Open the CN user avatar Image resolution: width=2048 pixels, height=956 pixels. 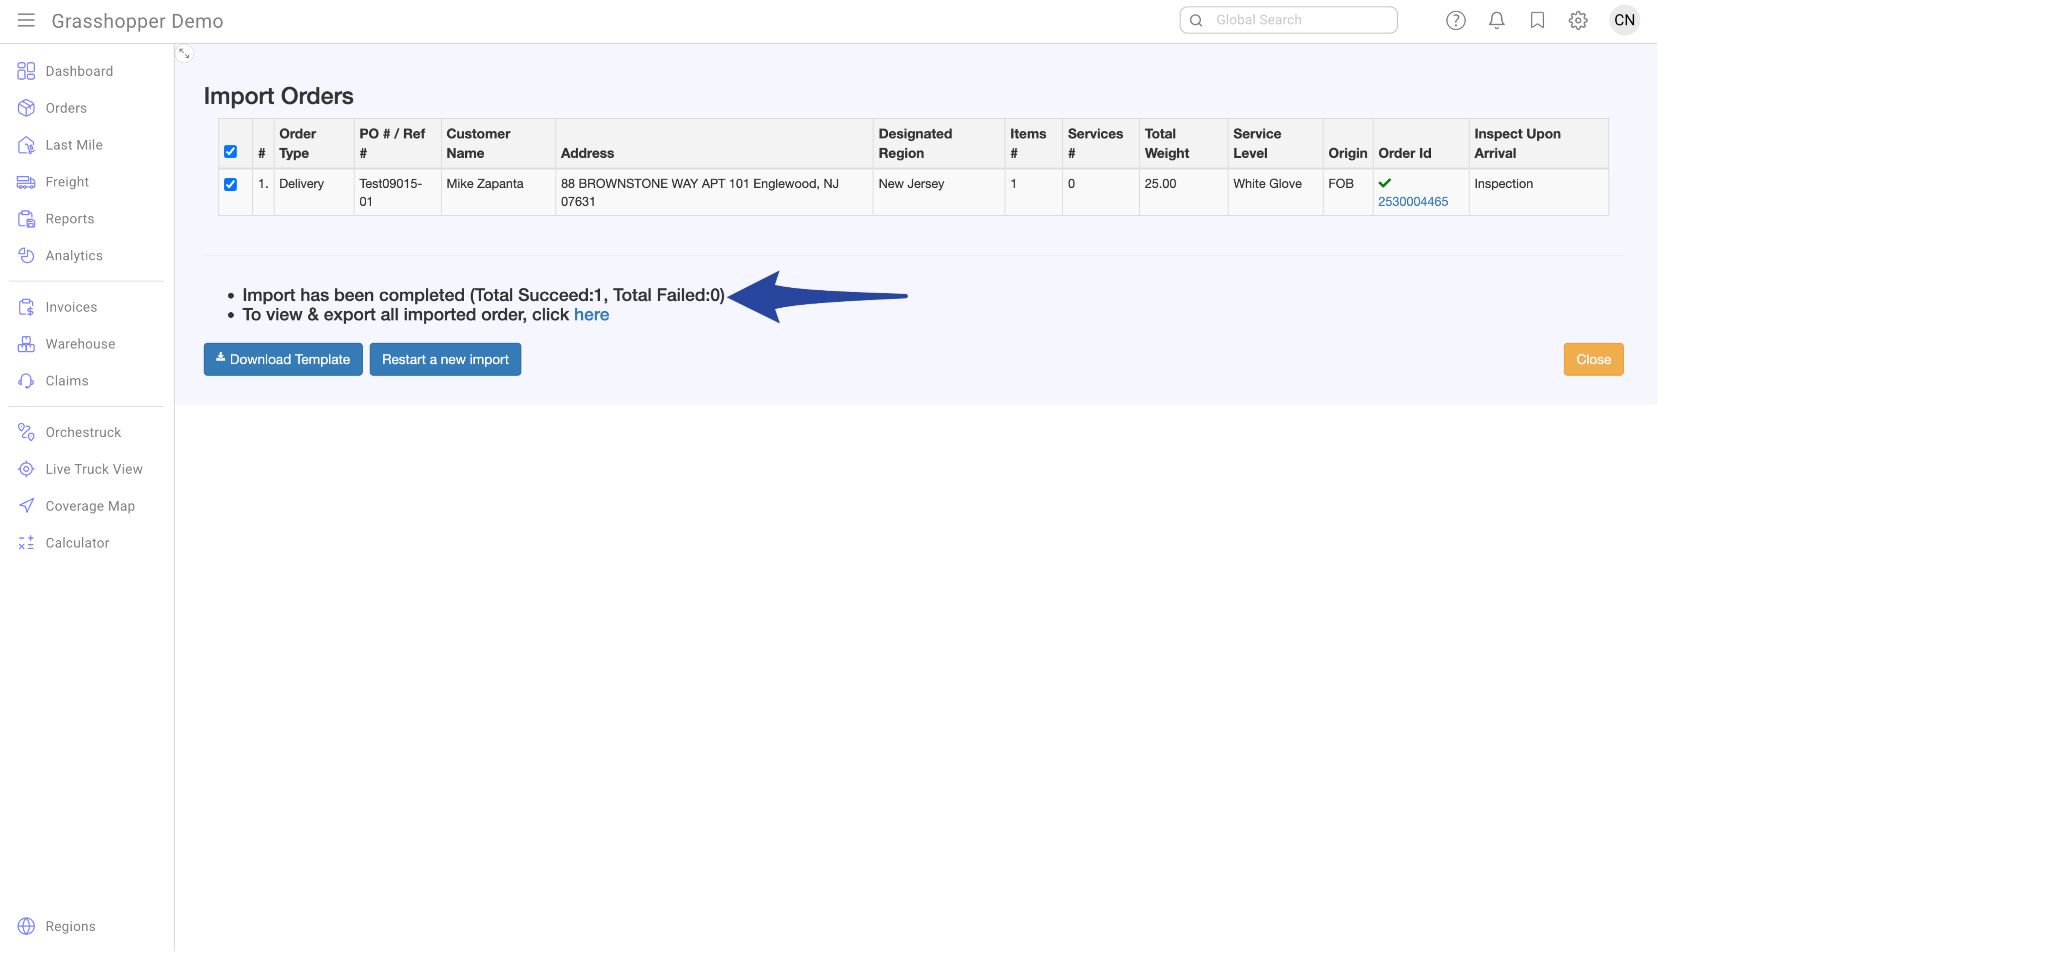click(x=1624, y=20)
